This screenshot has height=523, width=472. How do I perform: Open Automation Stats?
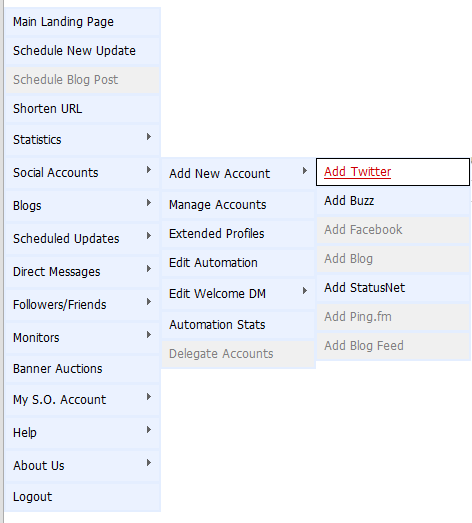[238, 325]
